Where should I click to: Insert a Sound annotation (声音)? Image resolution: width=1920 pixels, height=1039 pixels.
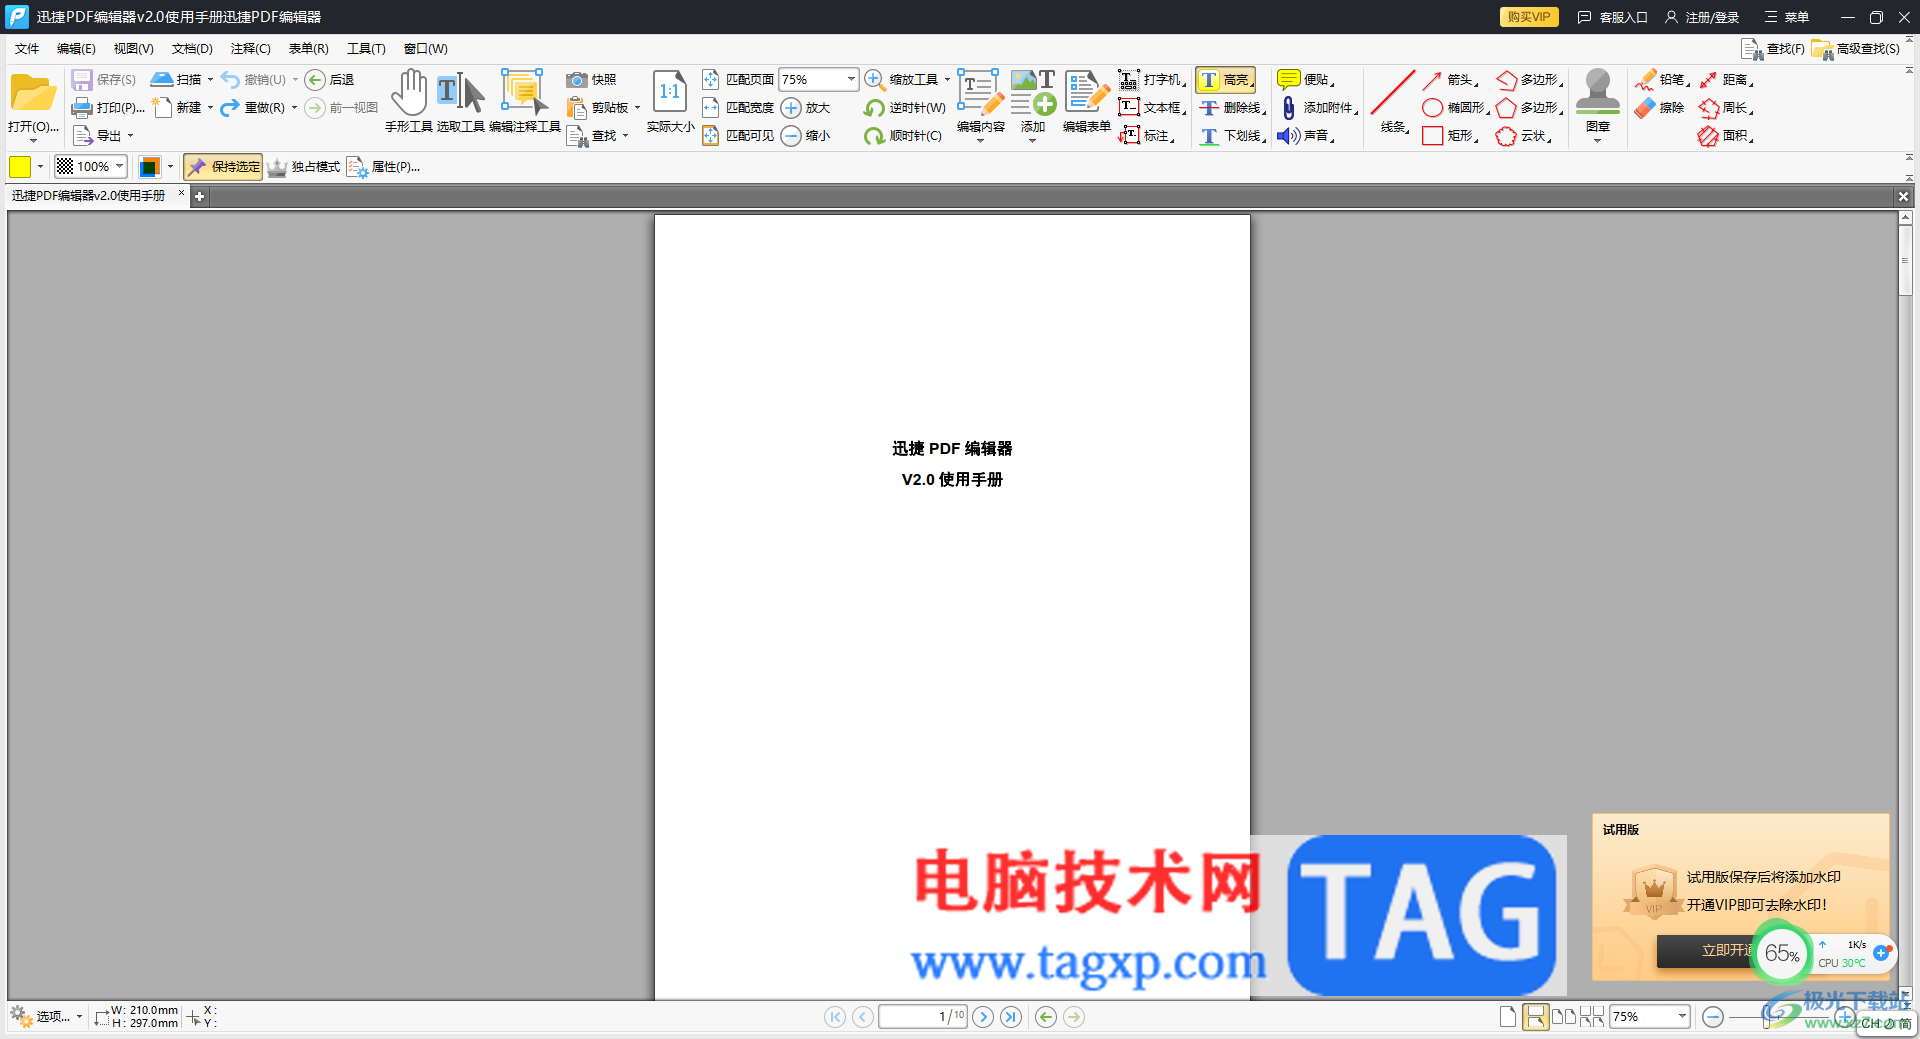(x=1306, y=136)
